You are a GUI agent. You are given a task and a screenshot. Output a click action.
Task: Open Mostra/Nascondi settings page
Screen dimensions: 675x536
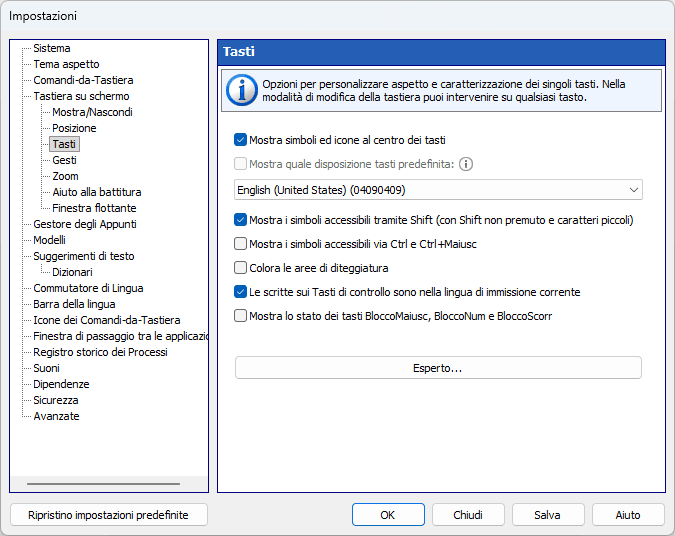(x=92, y=112)
